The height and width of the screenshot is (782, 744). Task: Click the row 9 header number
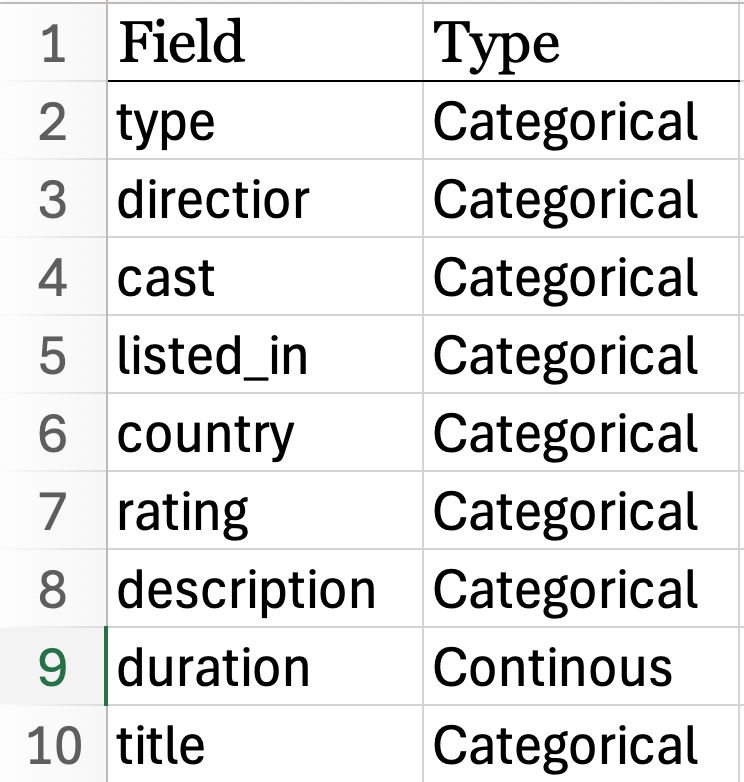click(x=52, y=668)
